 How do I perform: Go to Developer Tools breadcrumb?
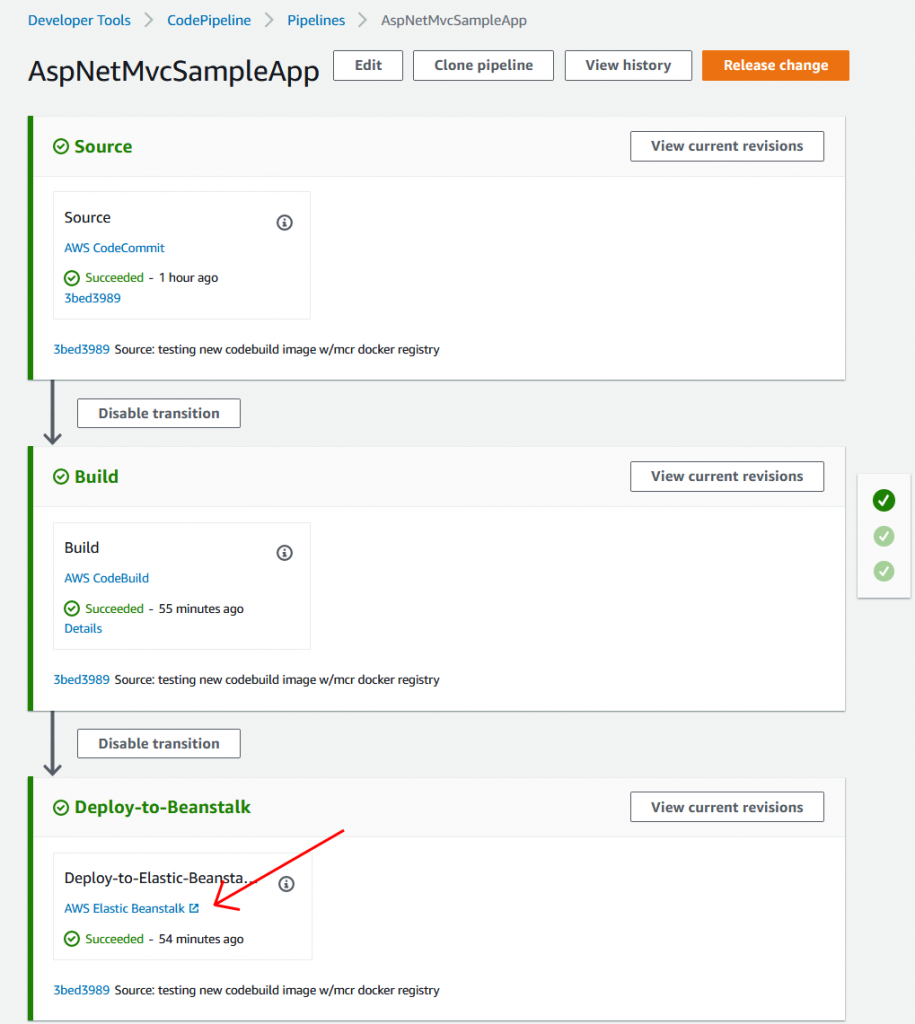79,20
